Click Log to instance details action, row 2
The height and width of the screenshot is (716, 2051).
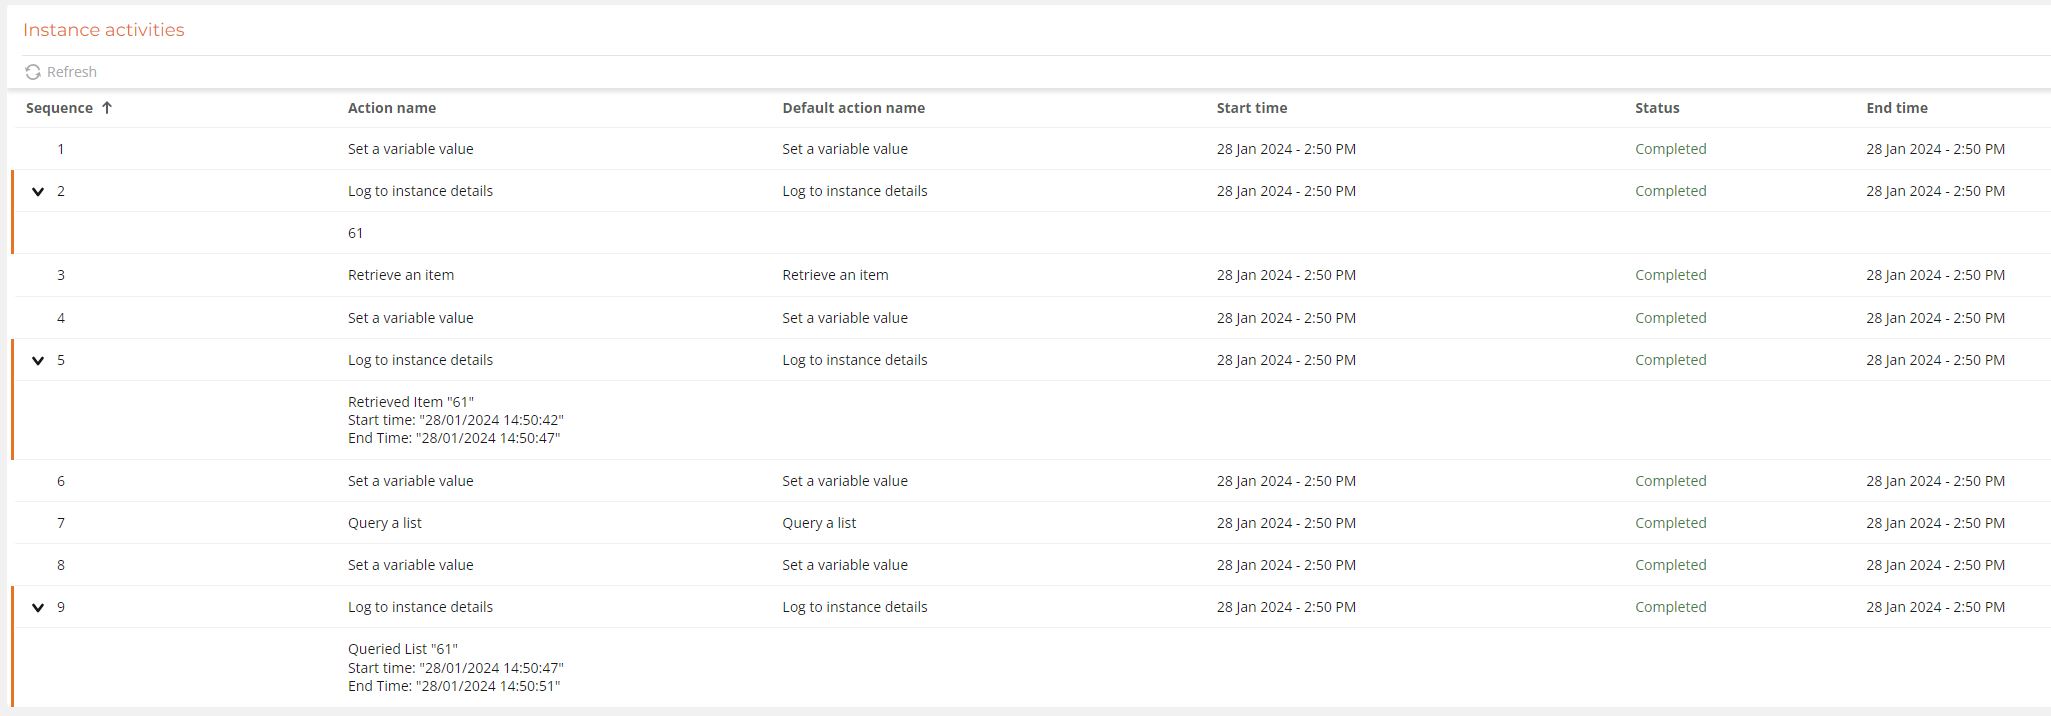tap(420, 191)
